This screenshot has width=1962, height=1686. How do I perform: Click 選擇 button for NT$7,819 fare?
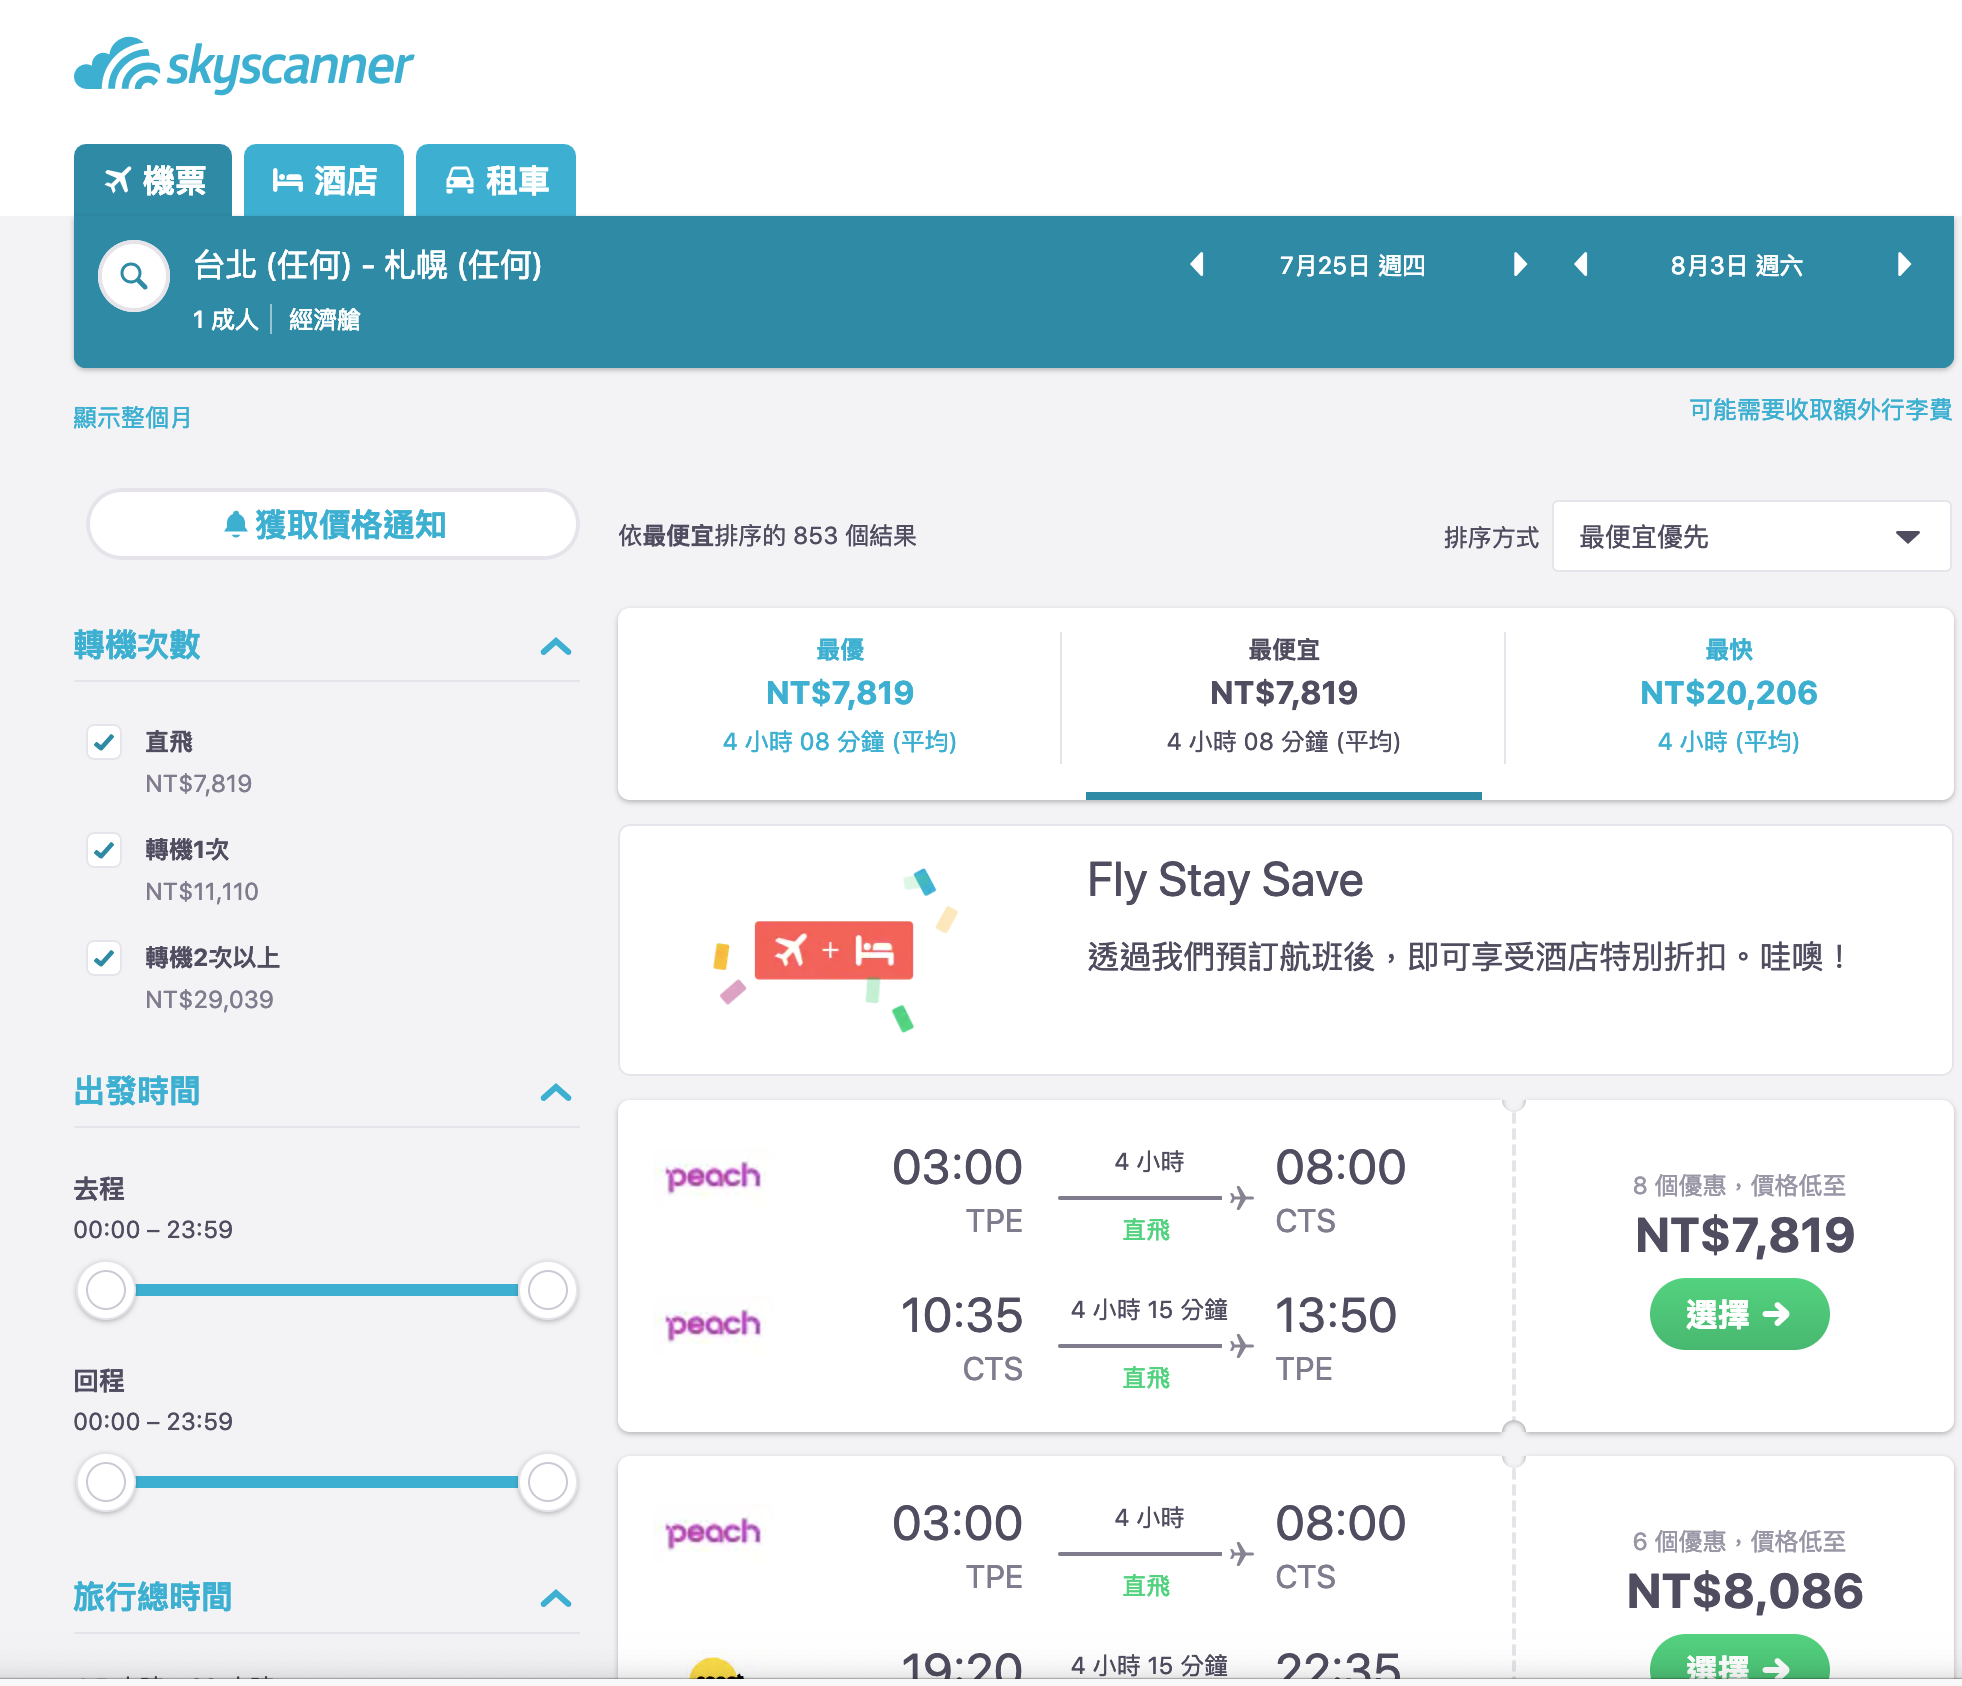(1739, 1314)
